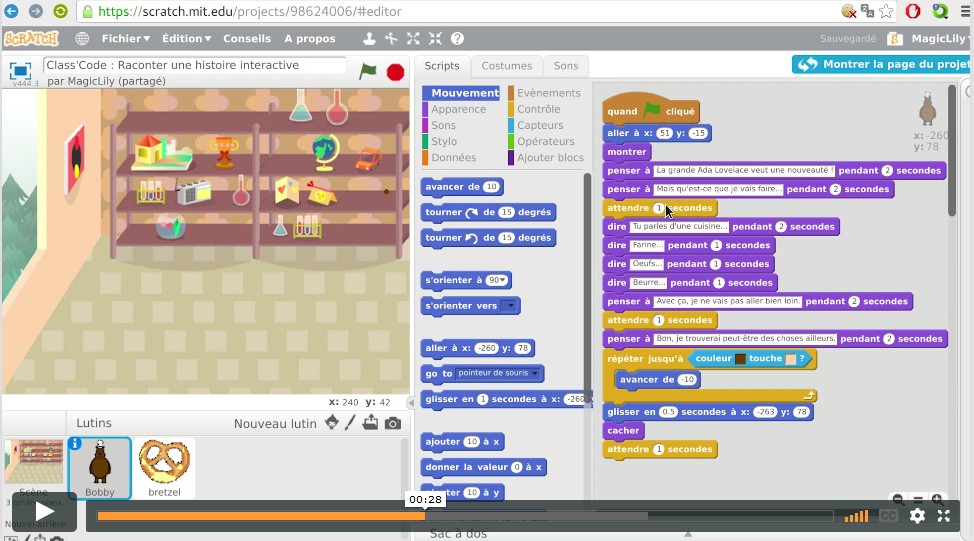Open the Fichier dropdown menu
Screen dimensions: 974x541
[125, 39]
